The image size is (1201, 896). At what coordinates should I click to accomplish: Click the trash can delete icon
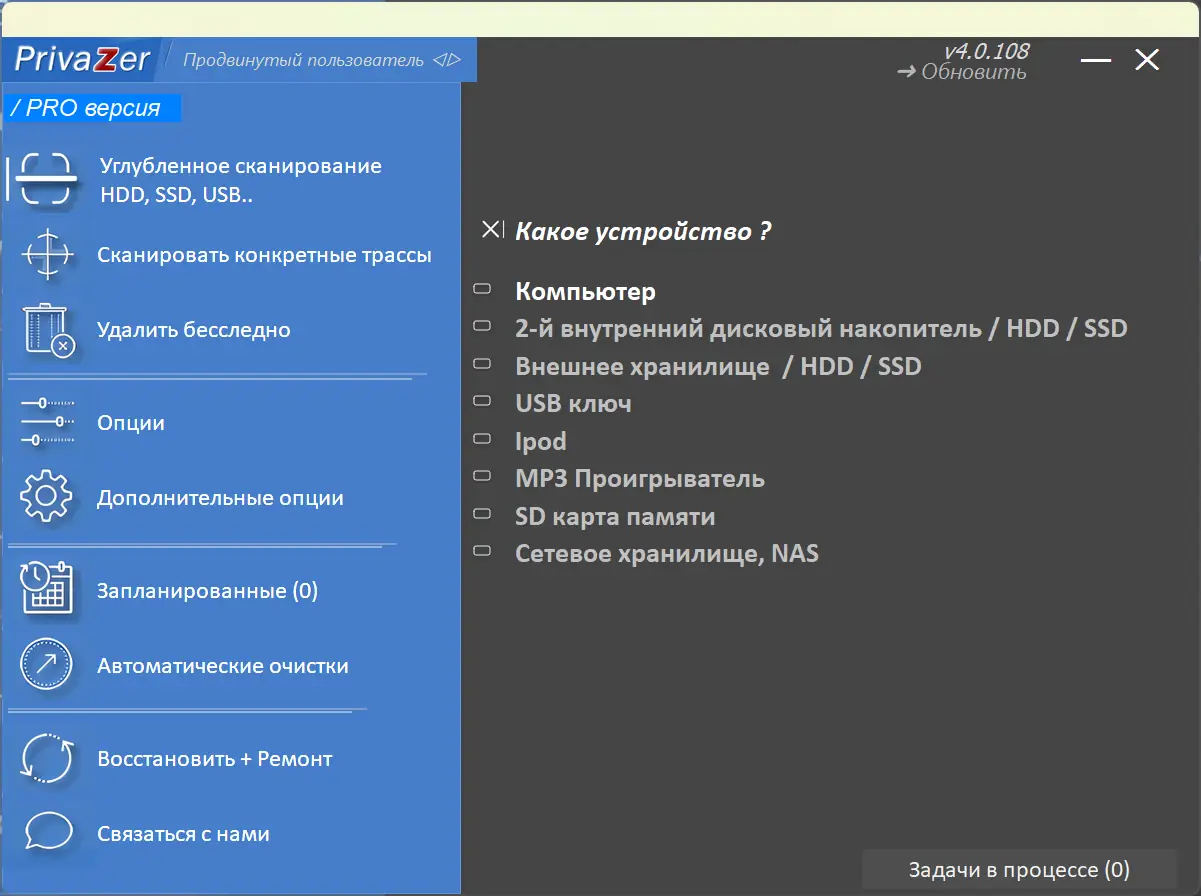(49, 330)
